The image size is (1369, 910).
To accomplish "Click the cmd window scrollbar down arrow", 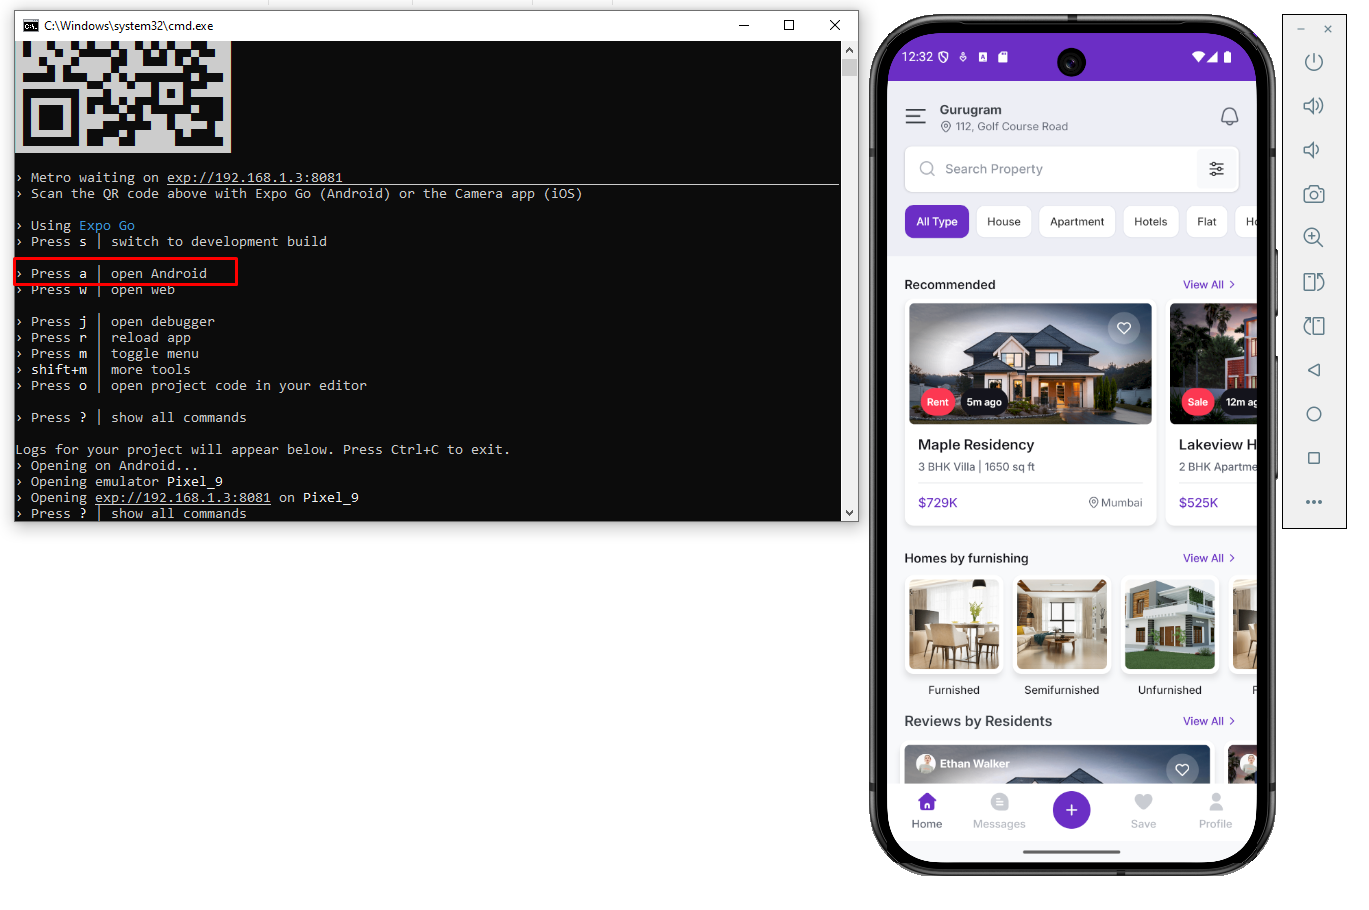I will (849, 513).
